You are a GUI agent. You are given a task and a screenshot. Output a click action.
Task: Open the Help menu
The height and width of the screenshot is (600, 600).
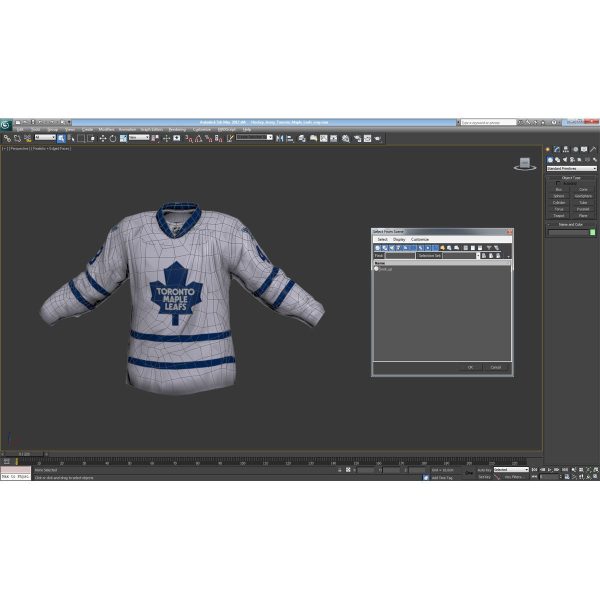pos(247,130)
